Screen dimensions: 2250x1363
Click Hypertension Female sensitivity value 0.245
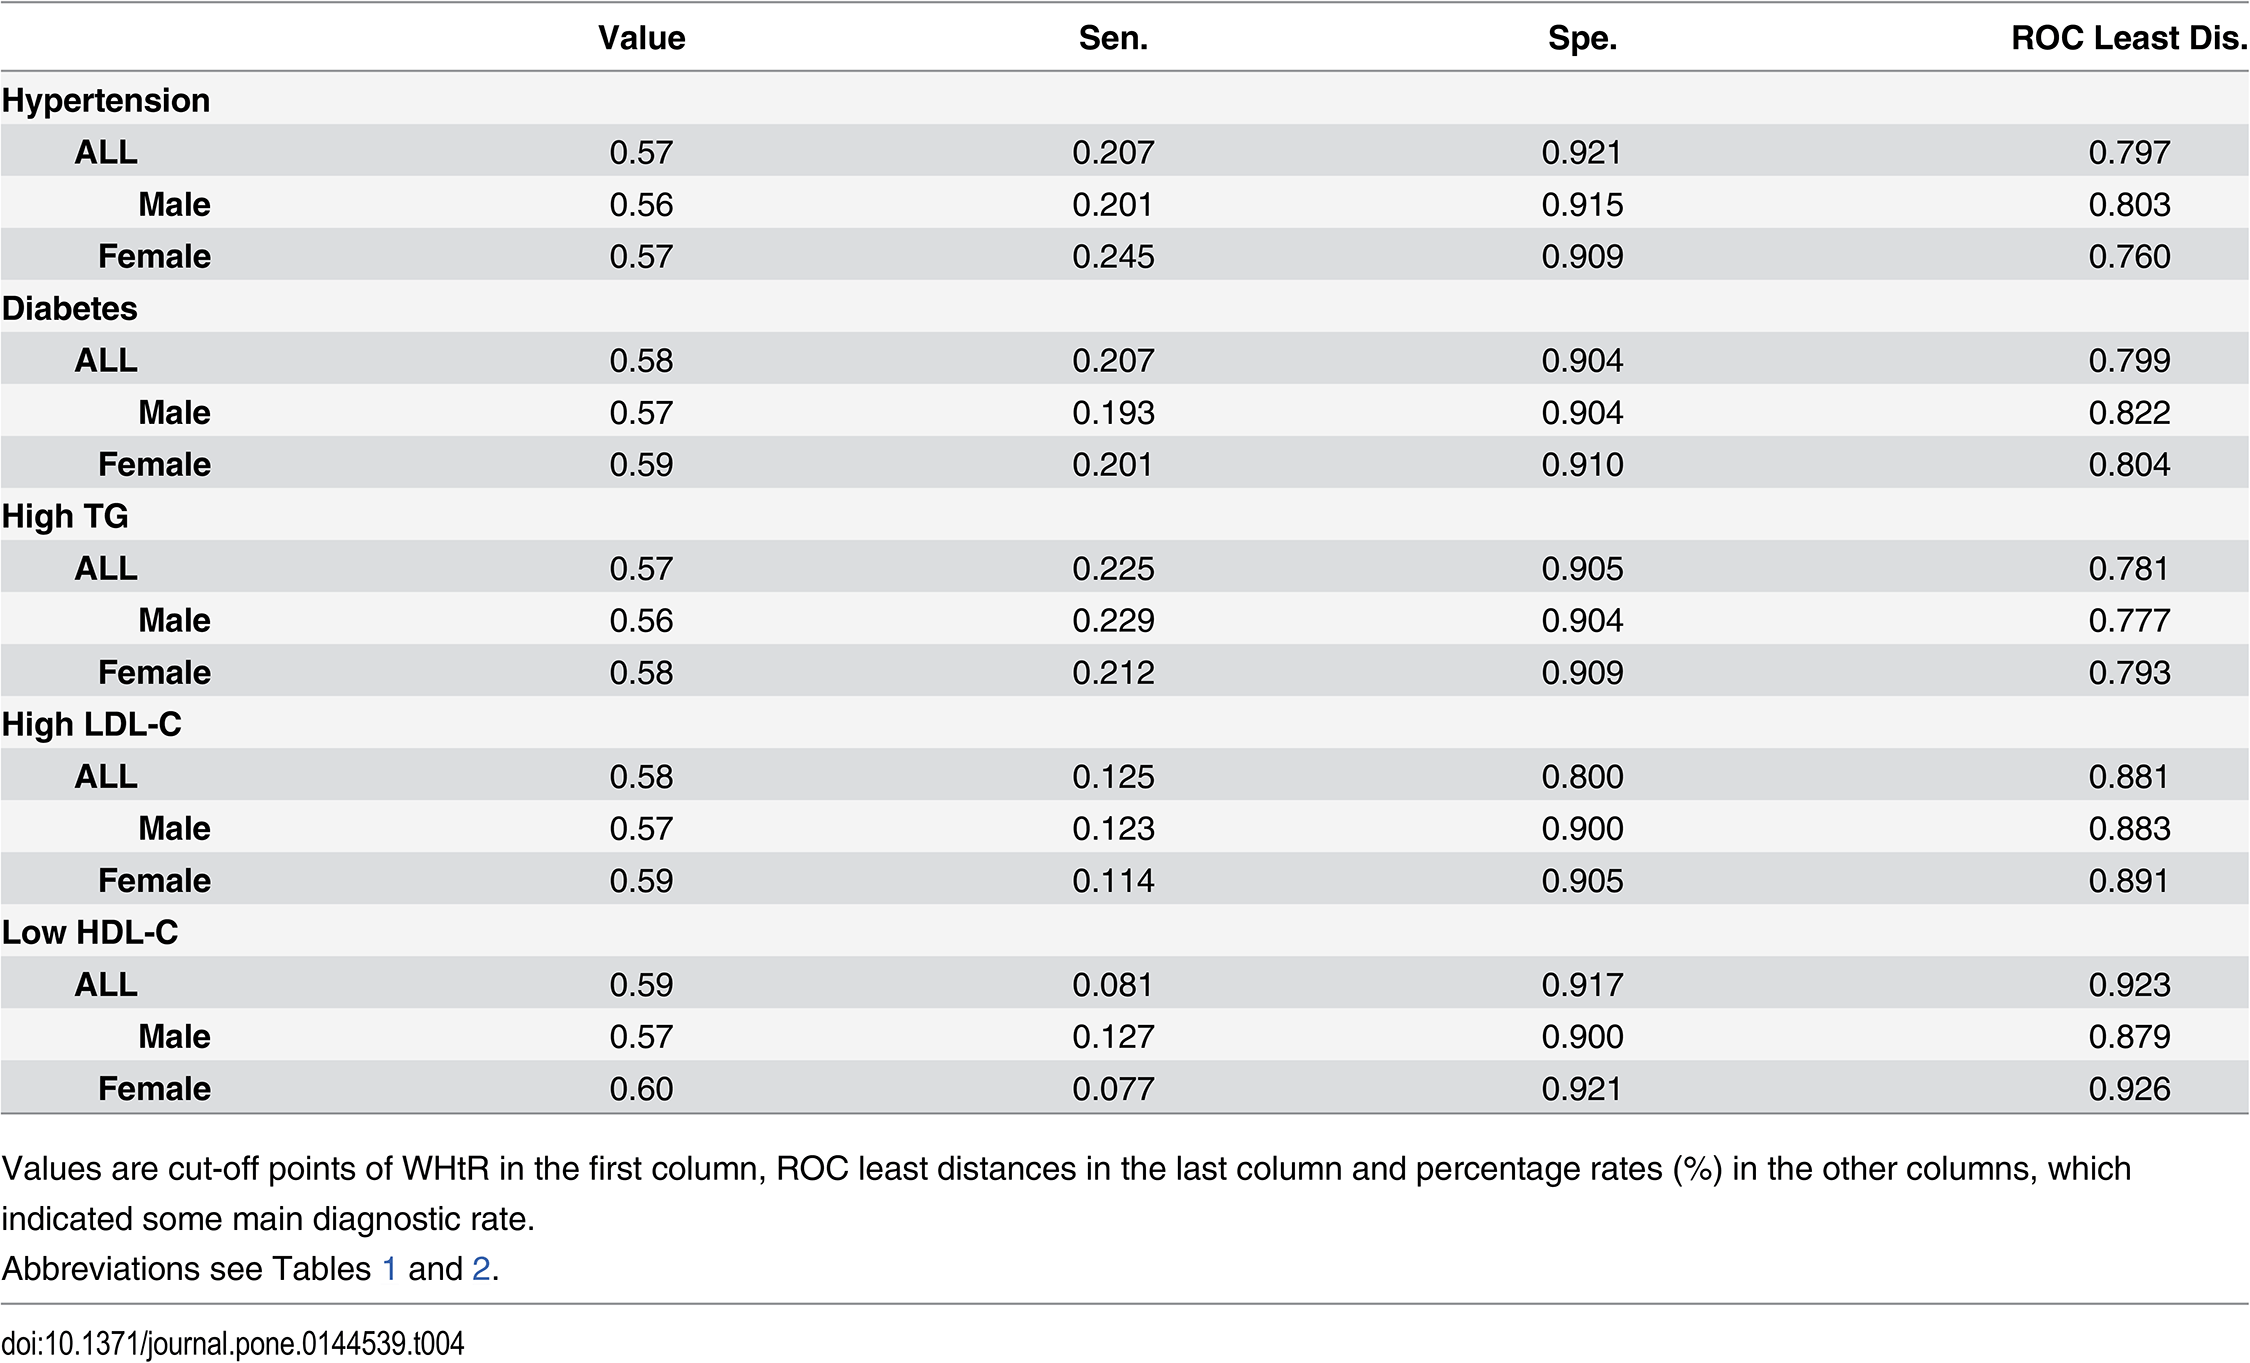(1113, 256)
